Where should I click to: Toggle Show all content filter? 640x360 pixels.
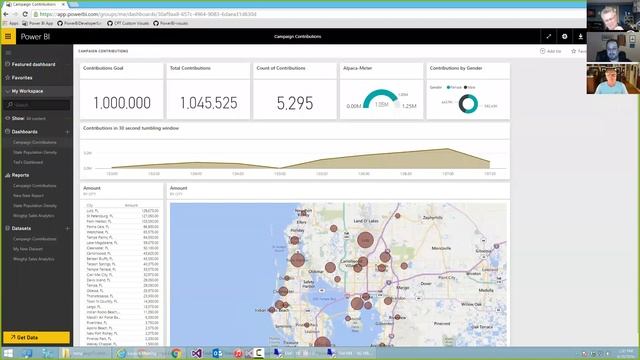25,118
